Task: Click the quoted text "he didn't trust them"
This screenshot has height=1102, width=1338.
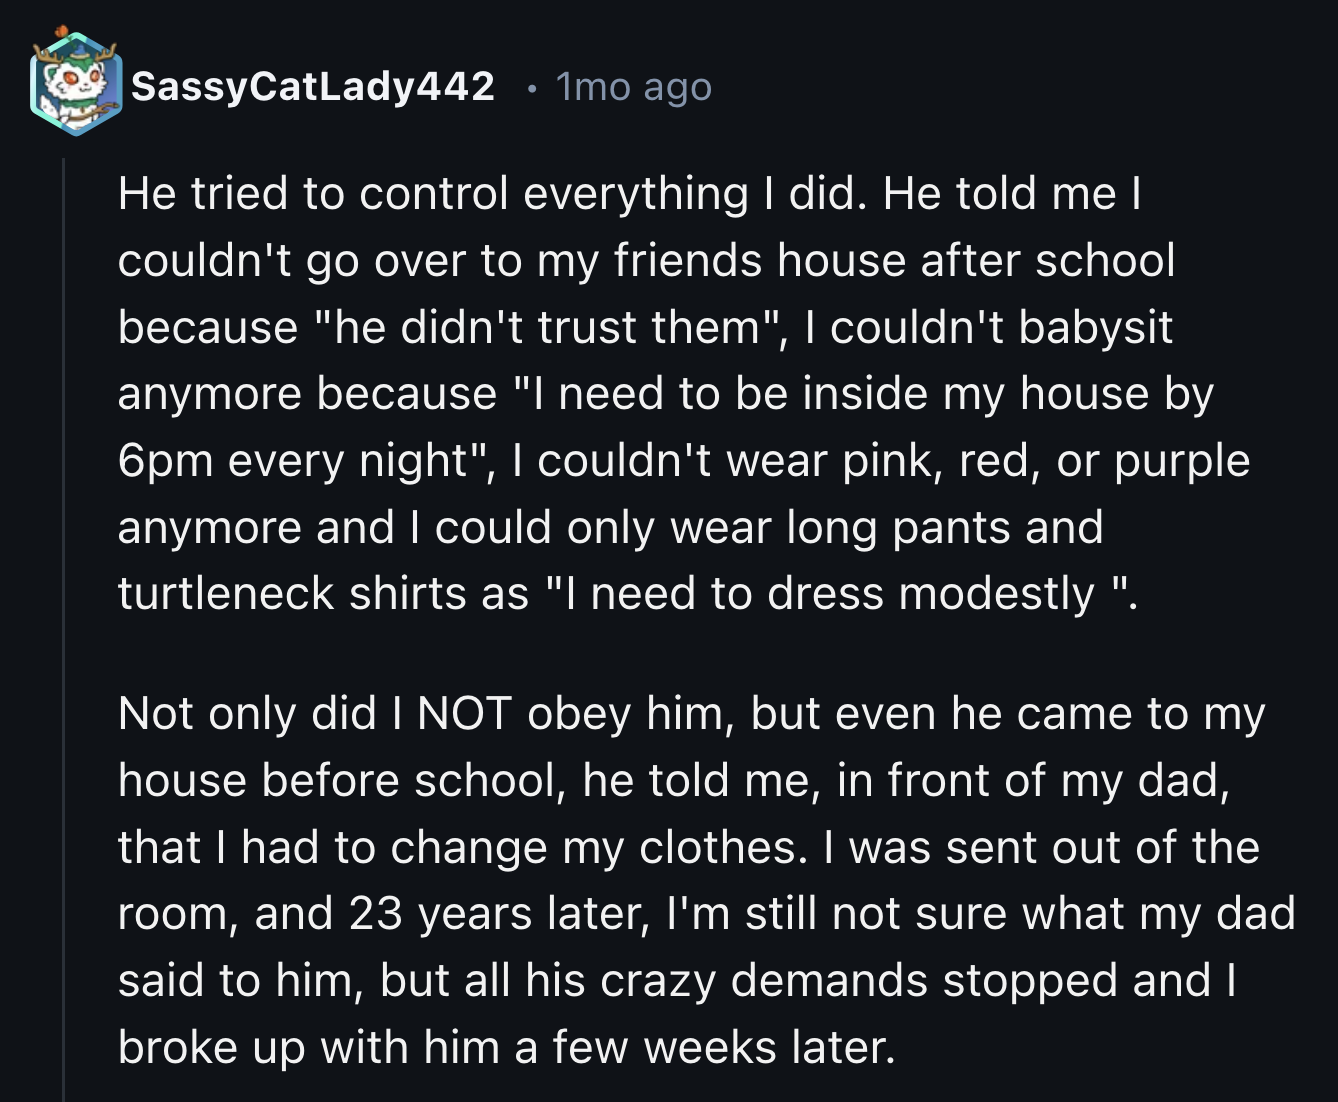Action: [548, 328]
